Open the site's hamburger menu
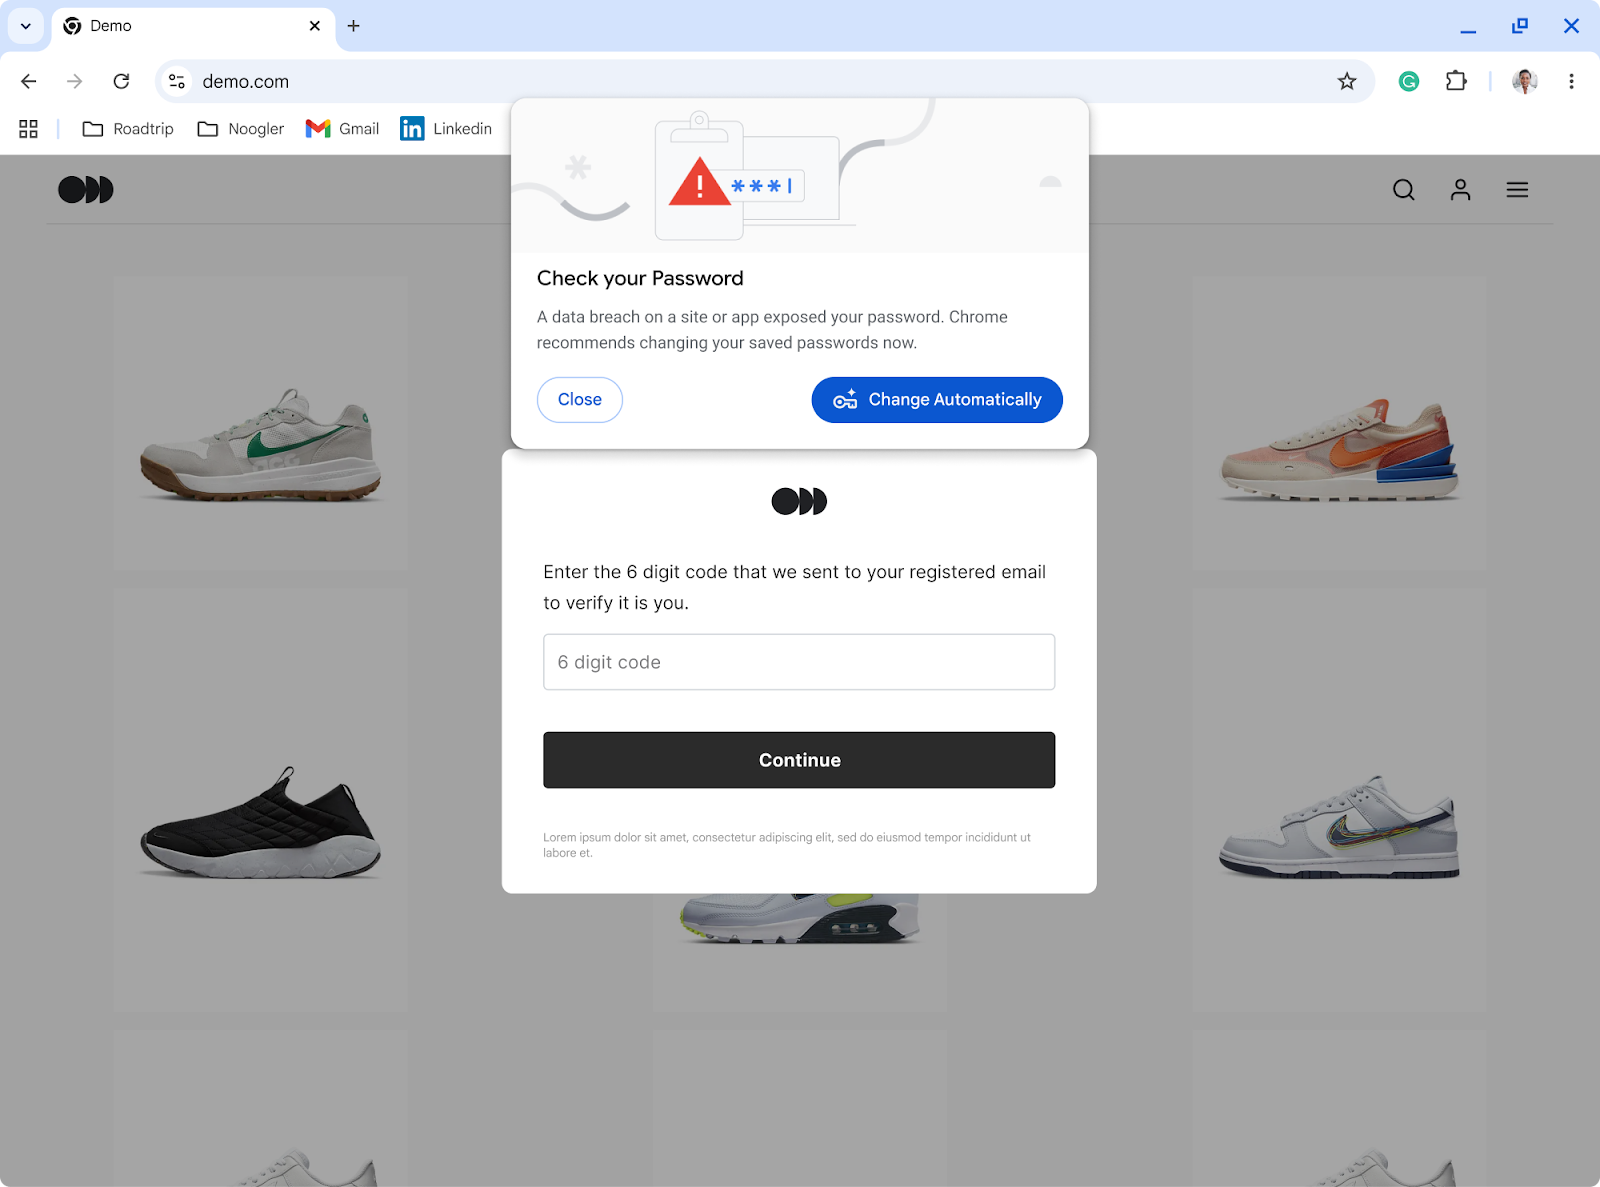This screenshot has width=1600, height=1187. click(x=1517, y=189)
